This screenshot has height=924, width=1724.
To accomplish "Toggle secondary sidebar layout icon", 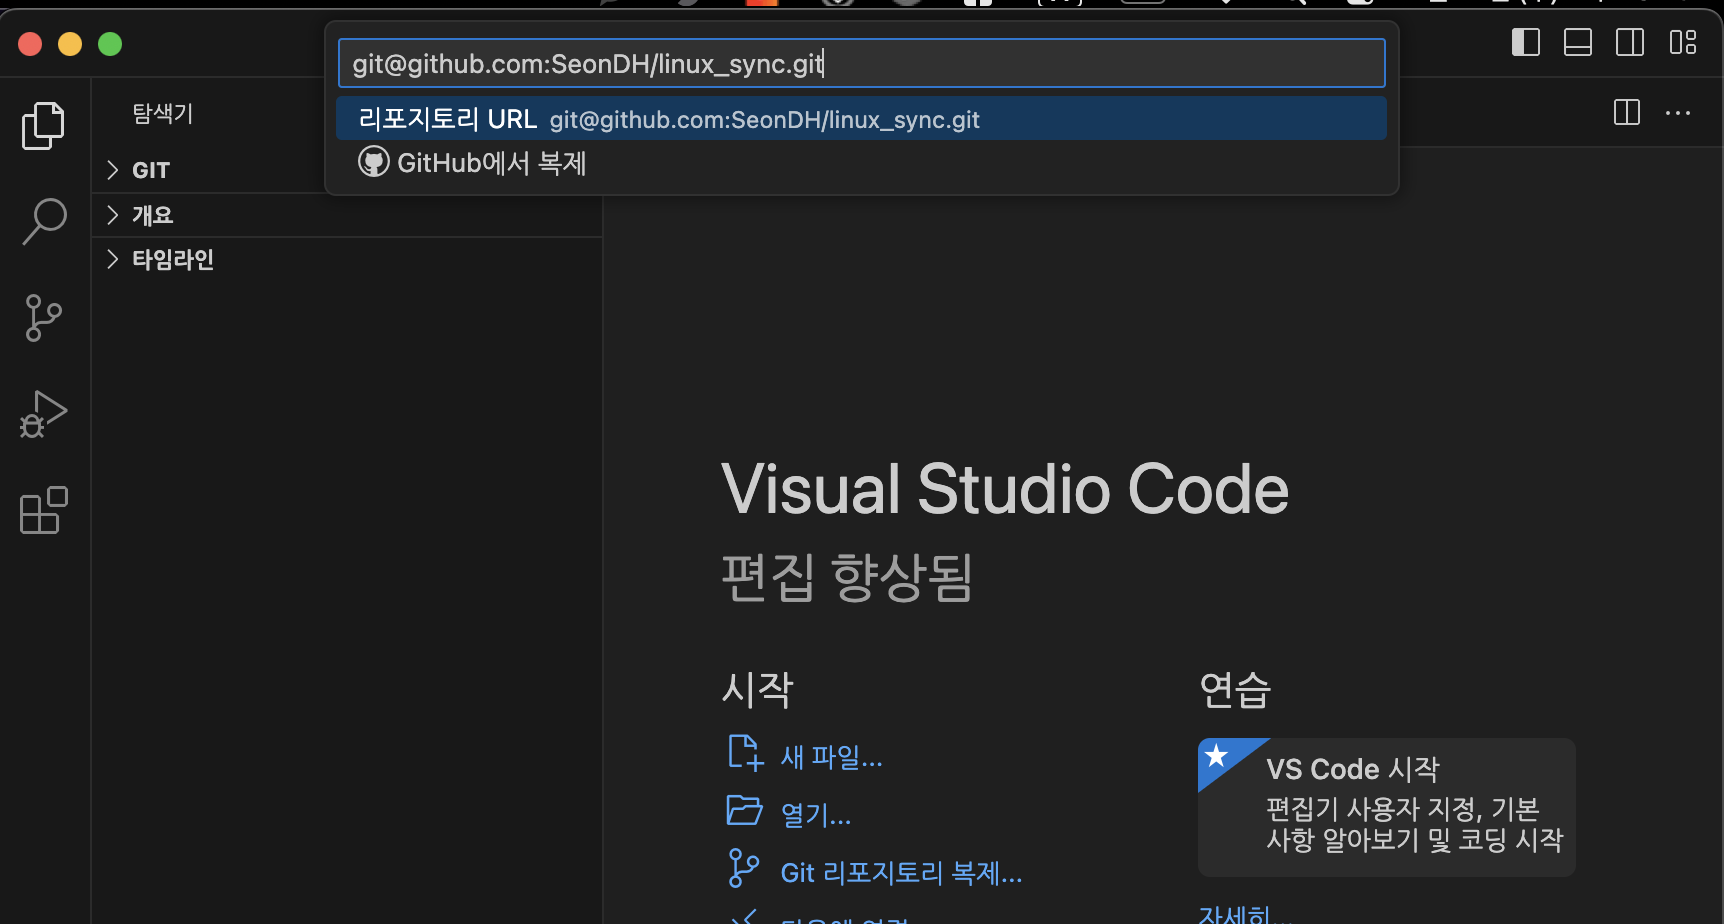I will click(1630, 42).
